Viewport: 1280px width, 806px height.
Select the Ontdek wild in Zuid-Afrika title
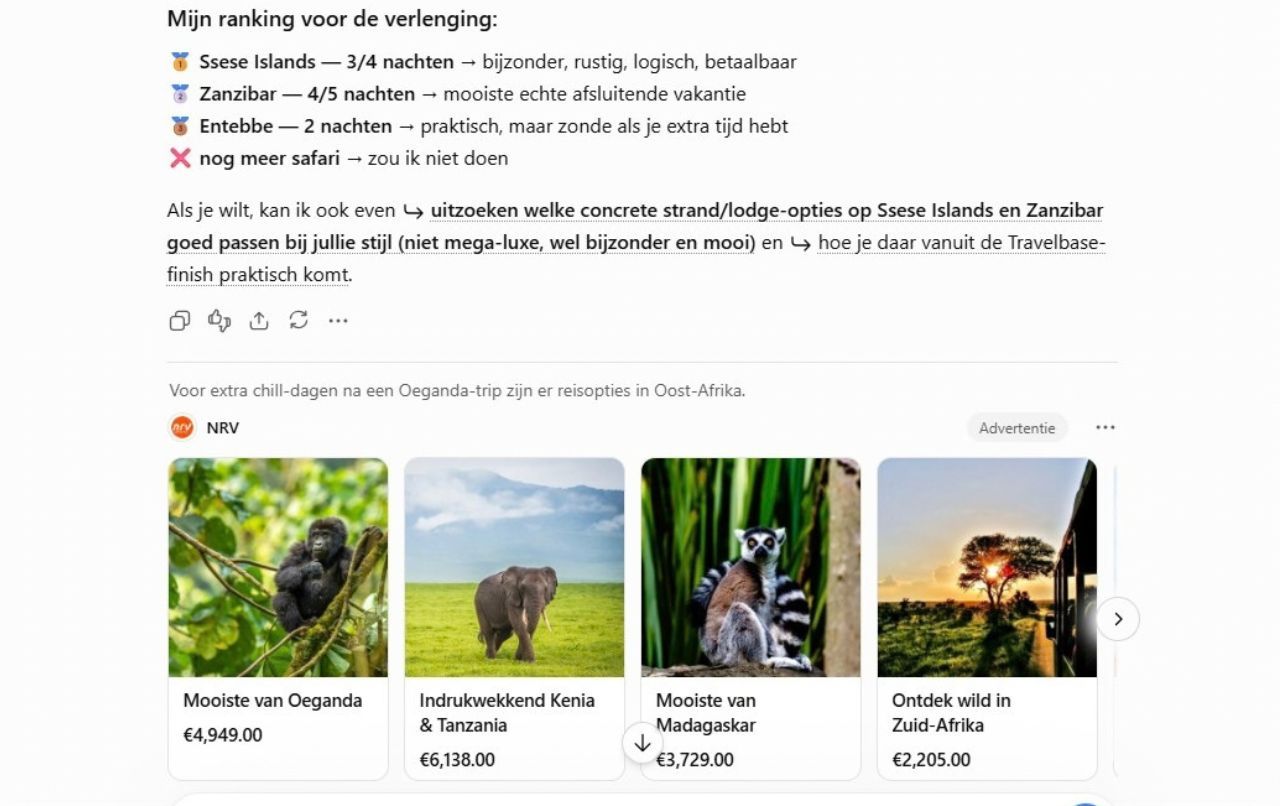(951, 713)
